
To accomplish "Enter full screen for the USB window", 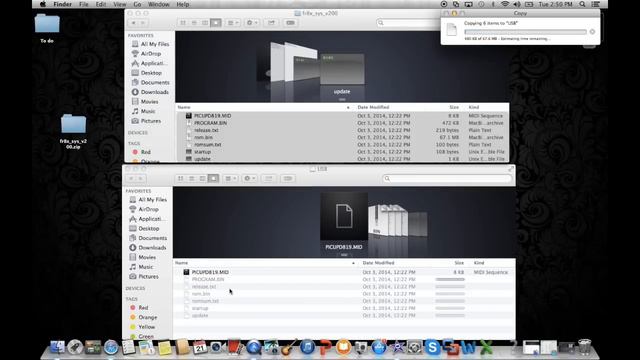I will (x=511, y=169).
